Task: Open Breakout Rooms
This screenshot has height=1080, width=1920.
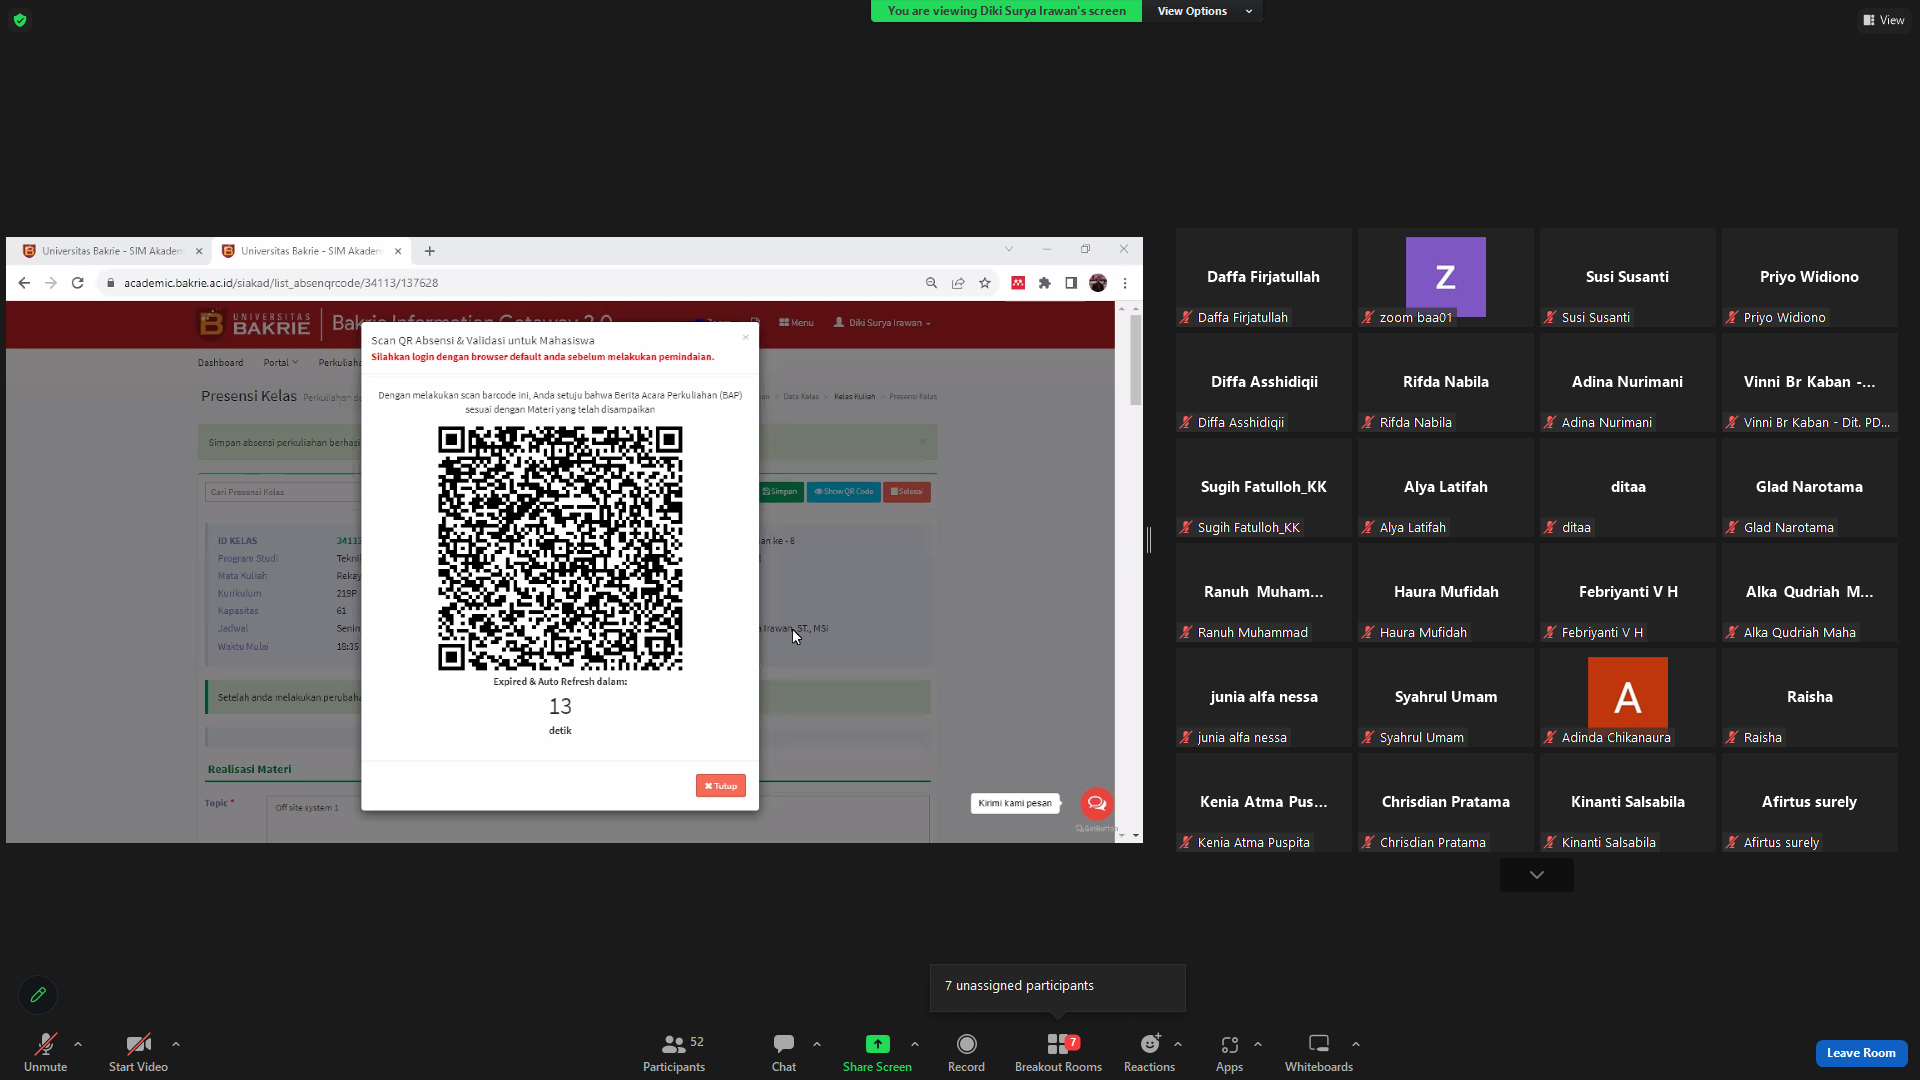Action: [x=1058, y=1052]
